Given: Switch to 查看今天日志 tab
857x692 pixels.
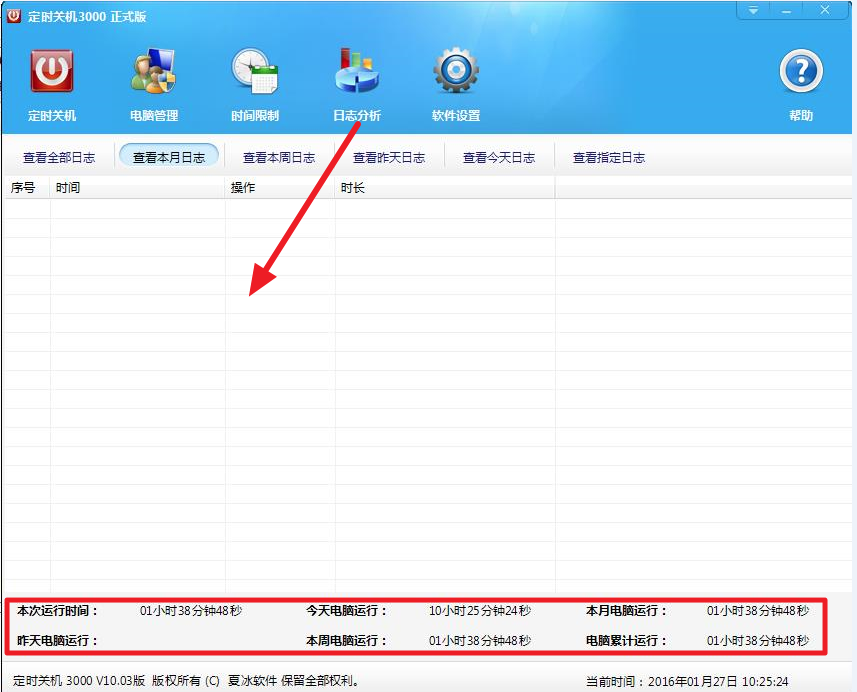Looking at the screenshot, I should pos(498,157).
